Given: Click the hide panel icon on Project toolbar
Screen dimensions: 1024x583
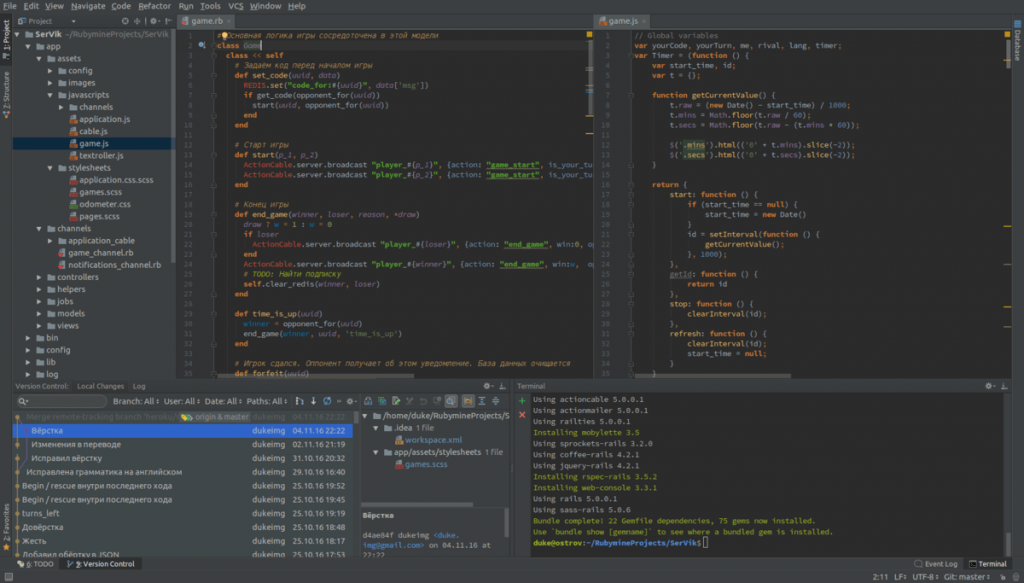Looking at the screenshot, I should [167, 21].
